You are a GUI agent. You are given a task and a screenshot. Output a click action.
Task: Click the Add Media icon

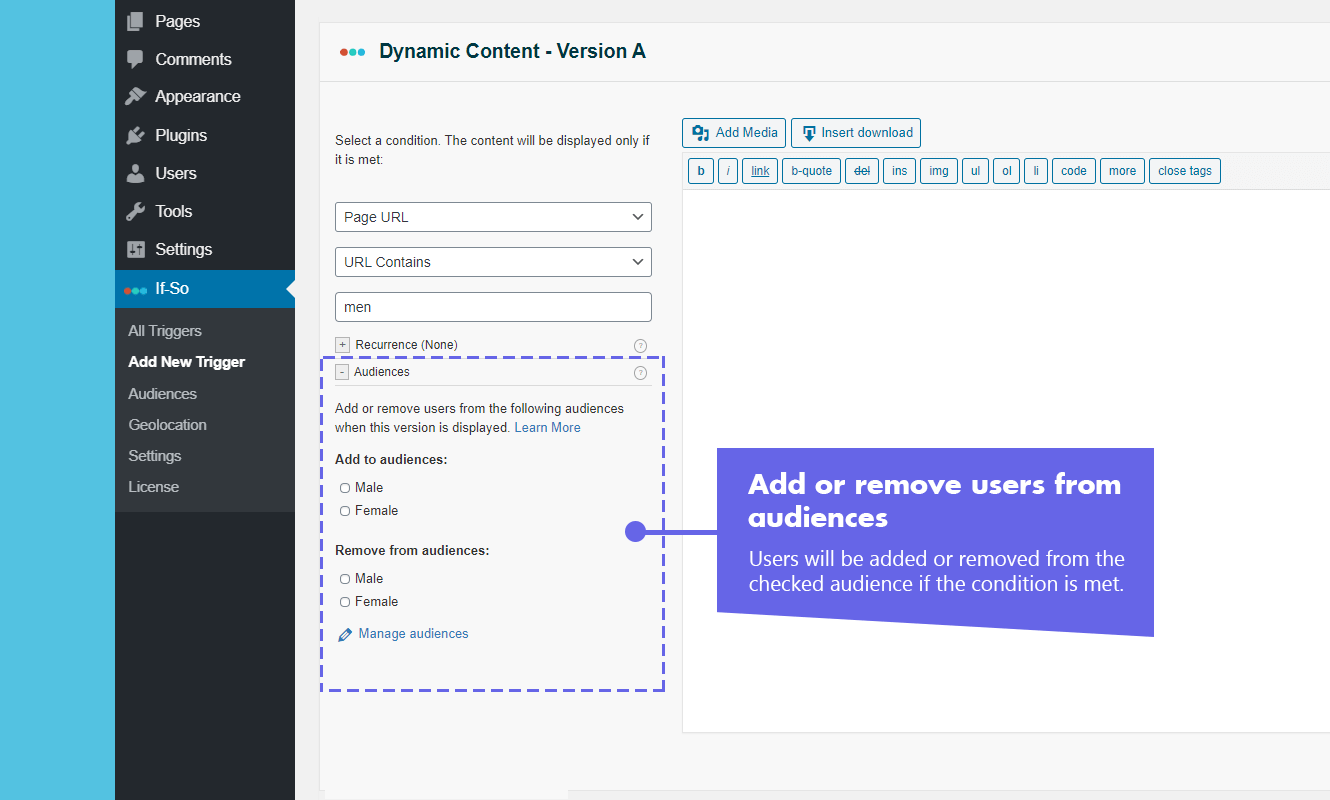click(700, 132)
